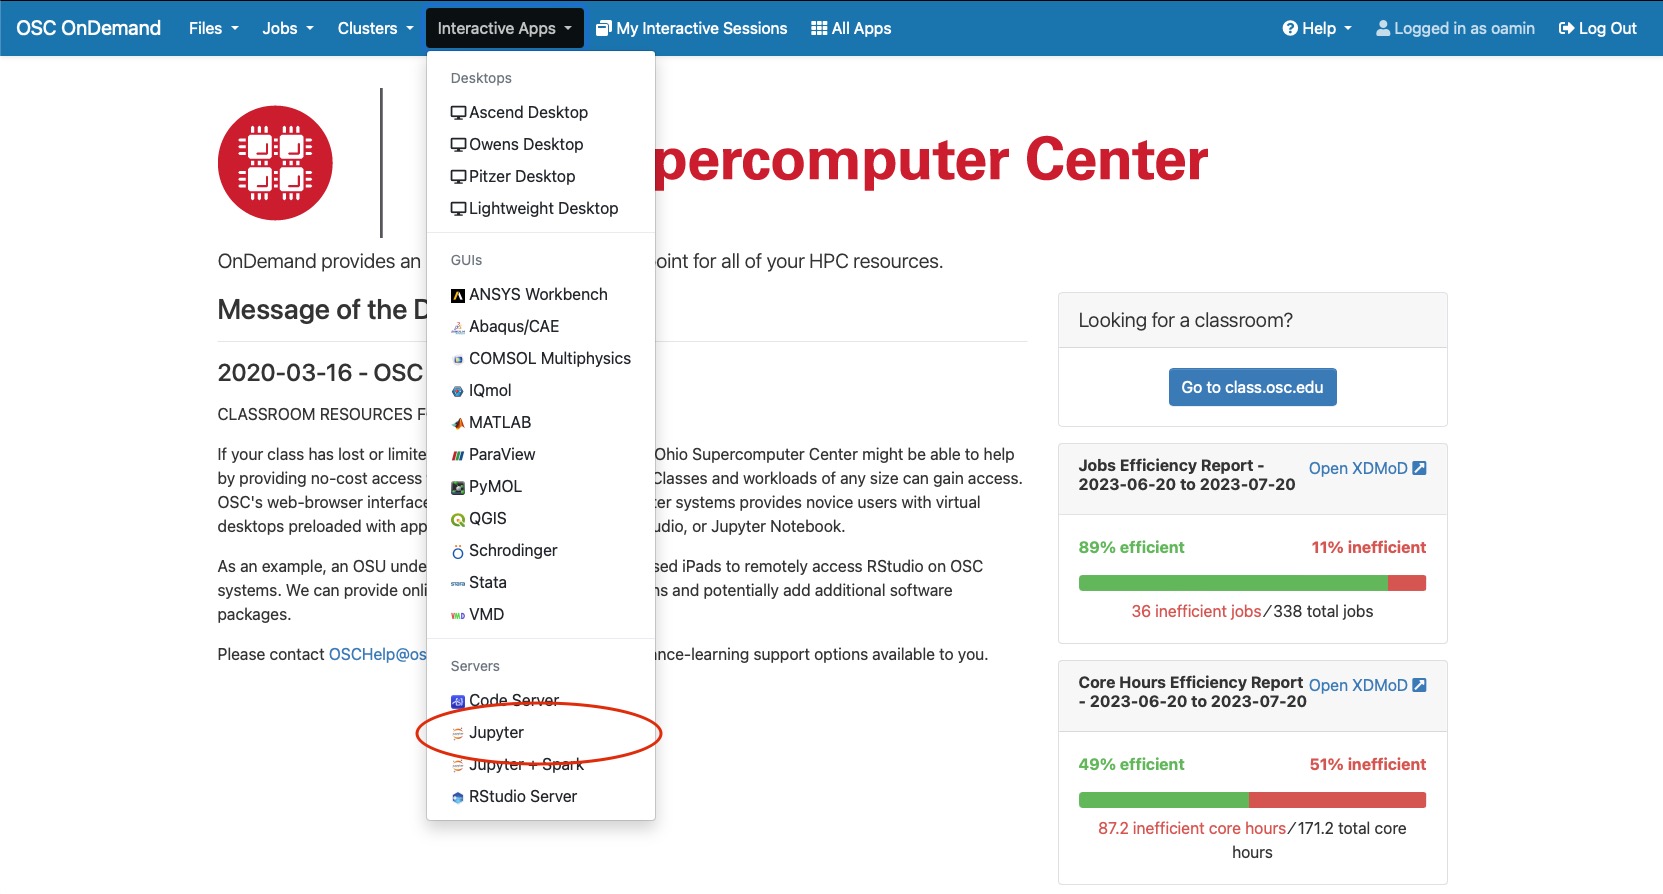The image size is (1663, 894).
Task: Click the Abaqus/CAE app icon
Action: click(458, 327)
